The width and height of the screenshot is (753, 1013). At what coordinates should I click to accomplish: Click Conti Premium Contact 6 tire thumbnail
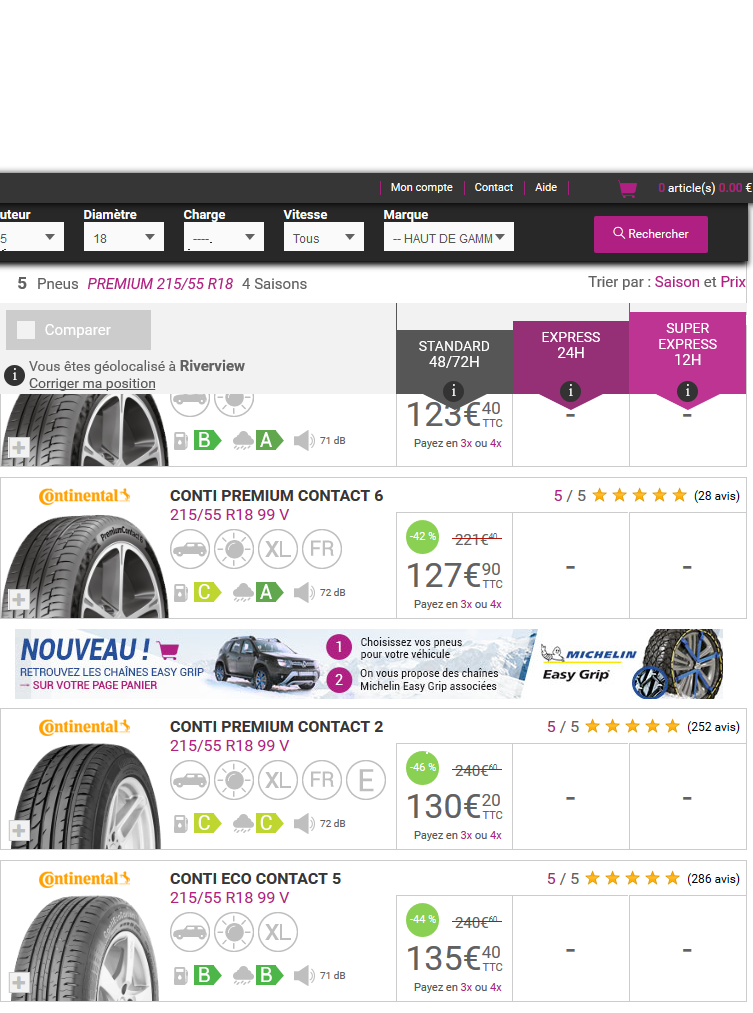[84, 567]
